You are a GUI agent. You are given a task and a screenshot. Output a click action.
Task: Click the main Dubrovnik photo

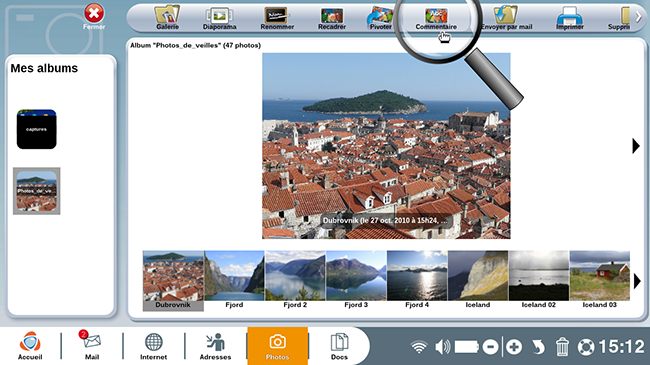pos(386,146)
